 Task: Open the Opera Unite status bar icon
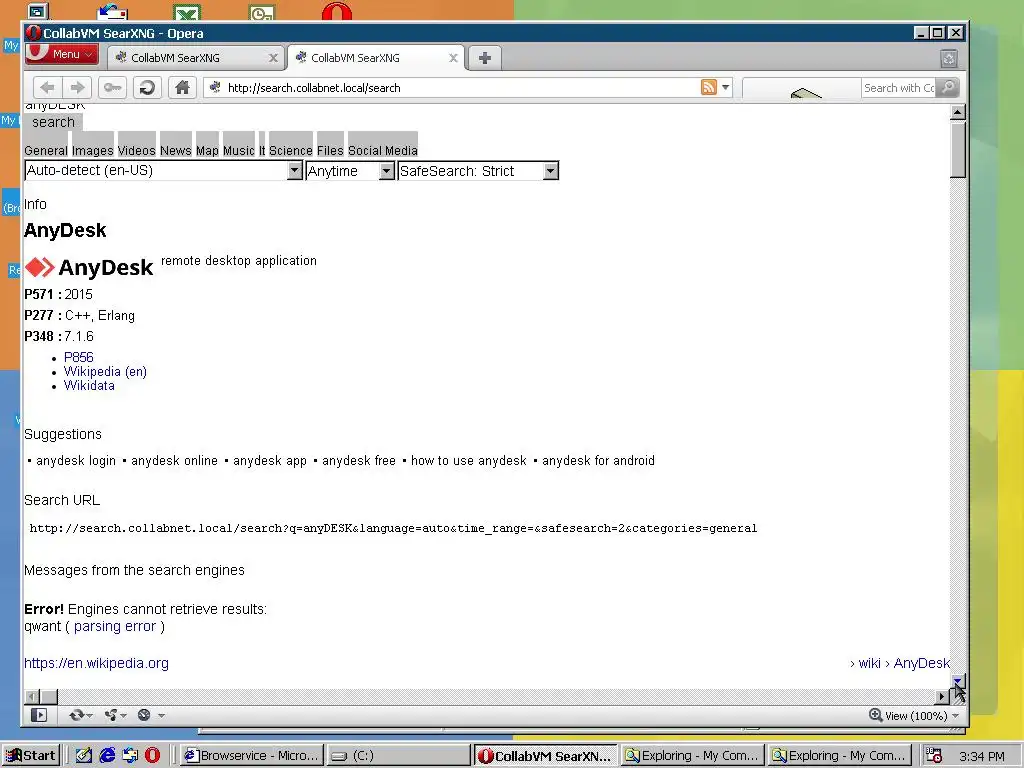tap(116, 715)
